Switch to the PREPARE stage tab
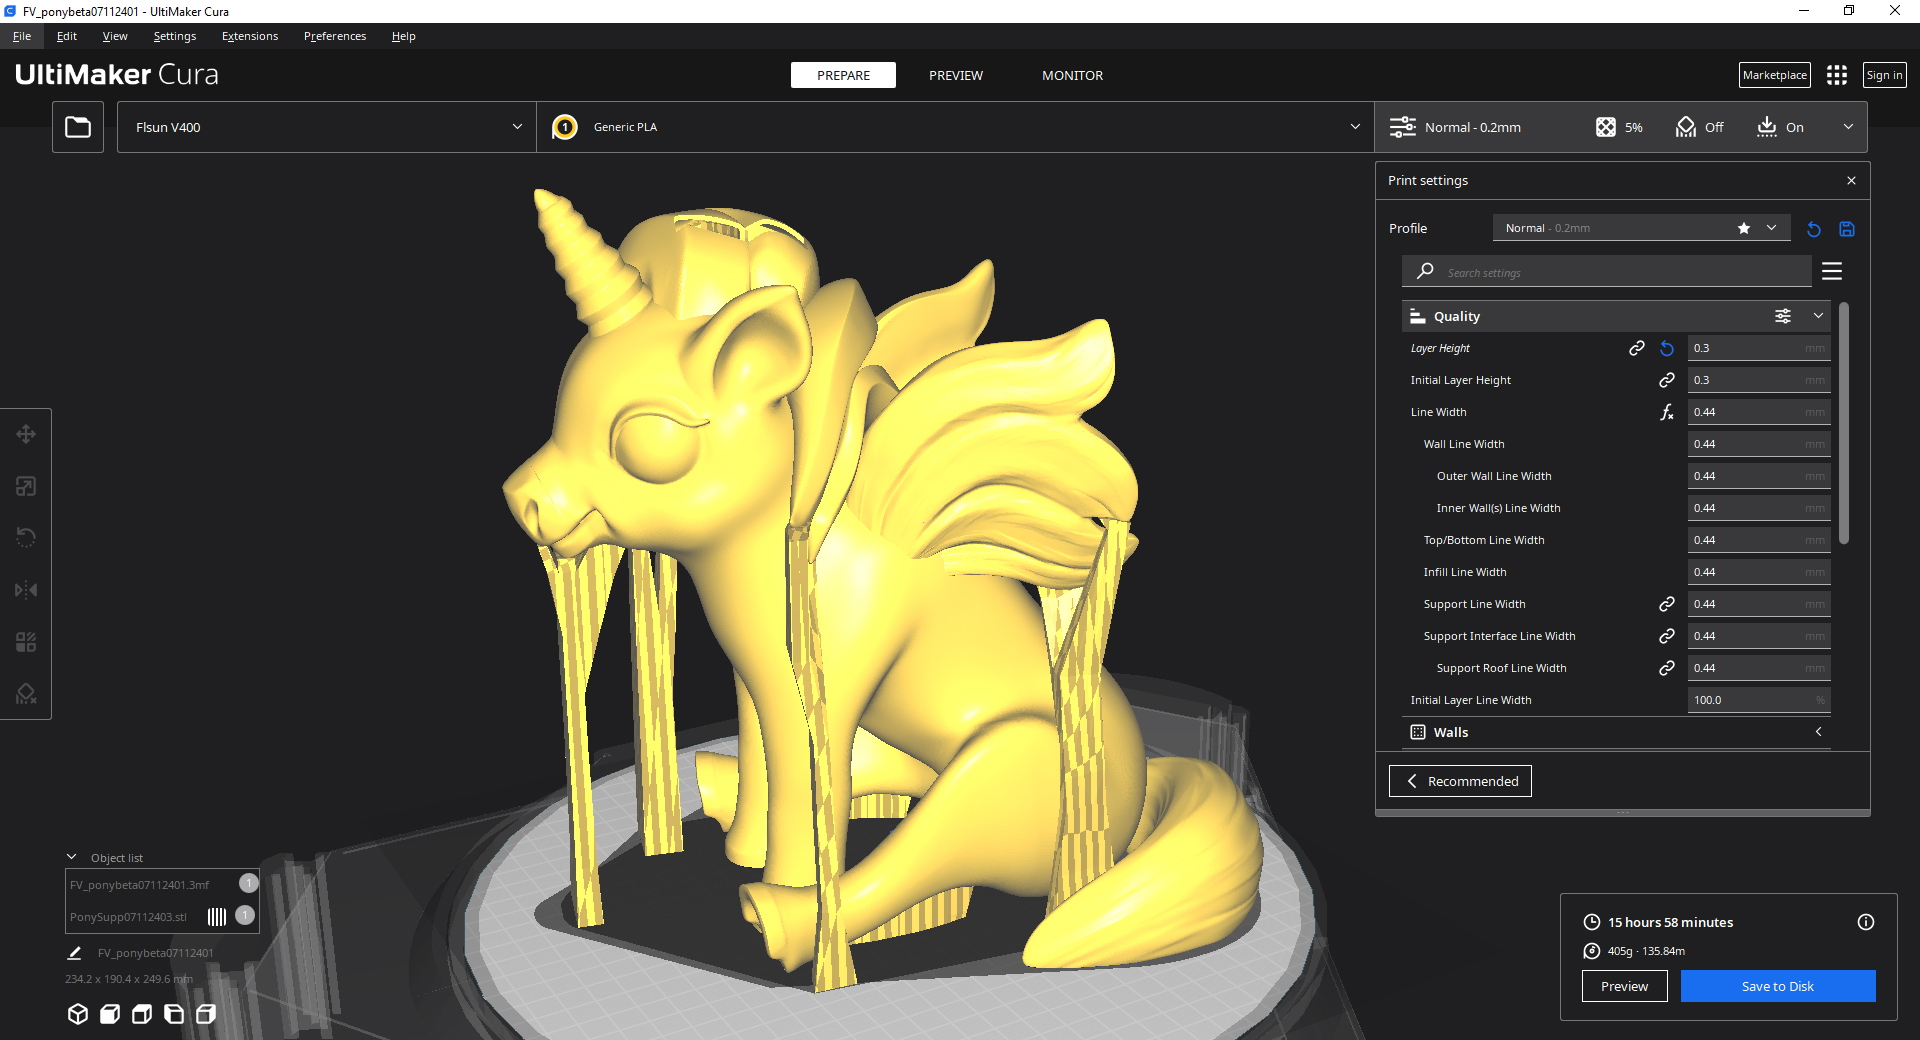 (843, 75)
